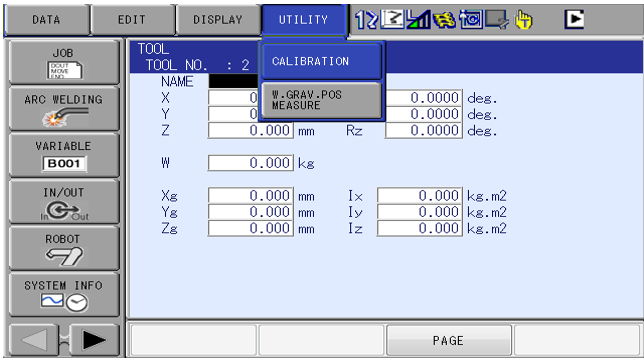The height and width of the screenshot is (360, 644).
Task: Click the yellow hand status icon
Action: 524,19
